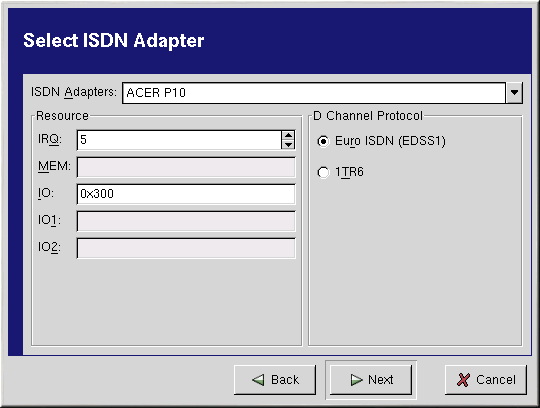540x408 pixels.
Task: Select Euro ISDN (EDSS1) radio button
Action: (323, 141)
